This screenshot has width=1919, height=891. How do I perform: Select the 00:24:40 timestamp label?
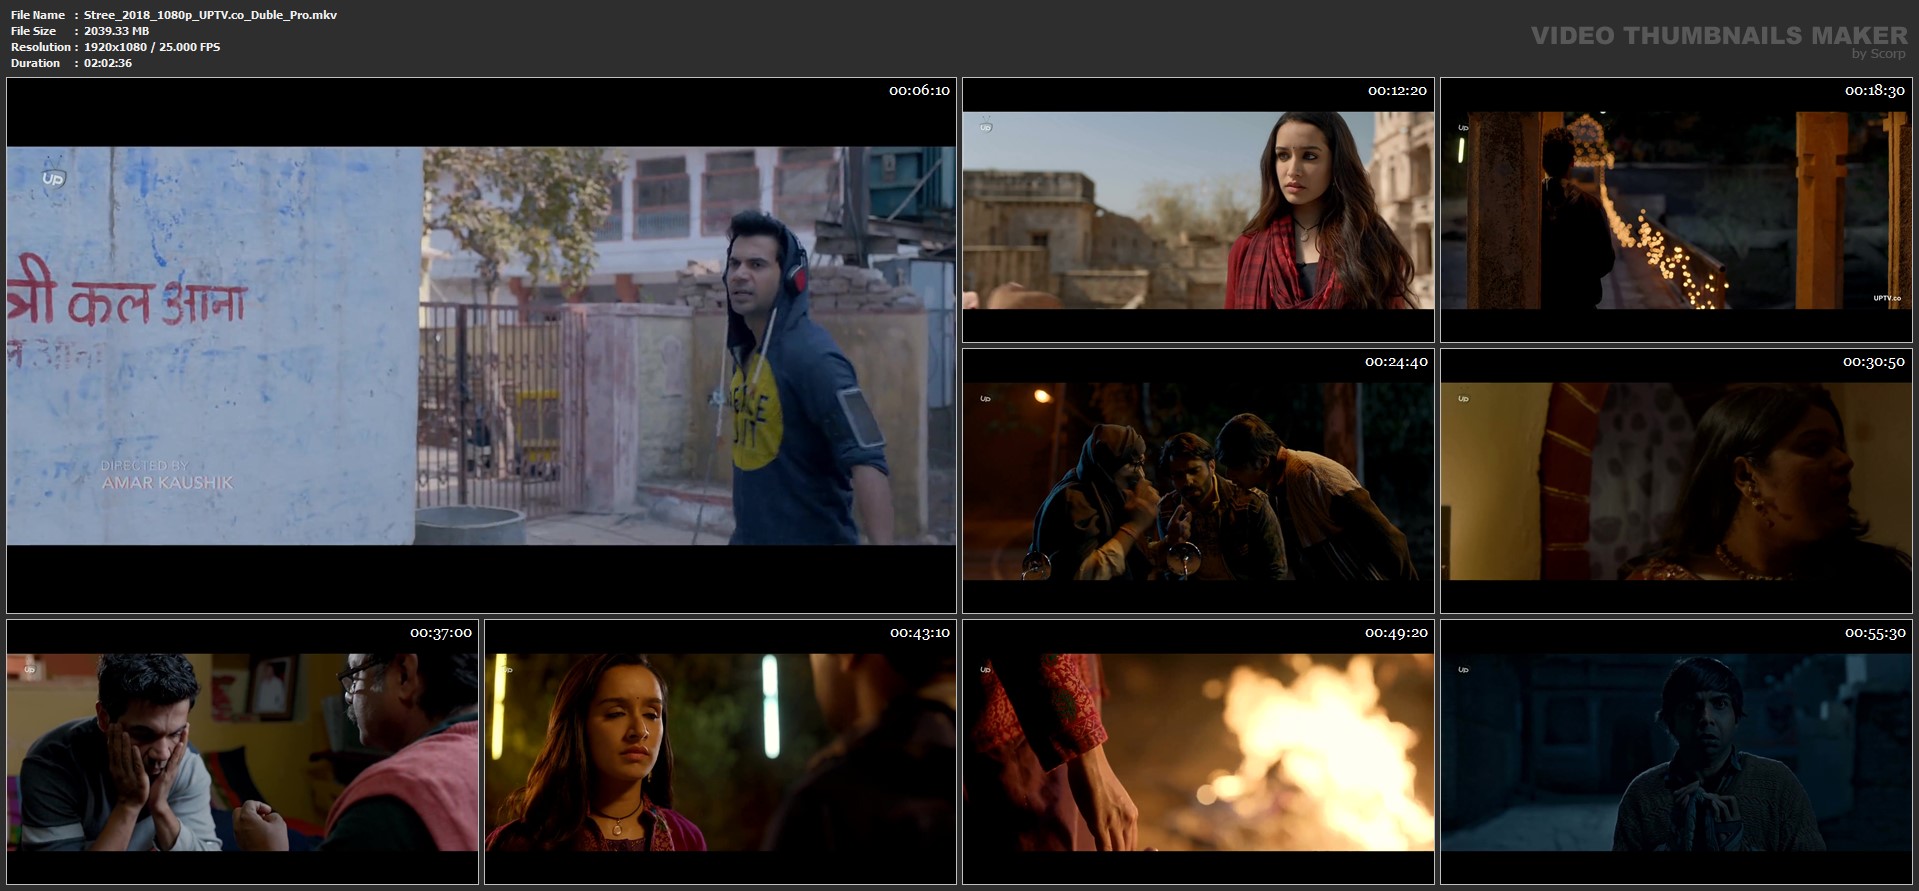[x=1397, y=362]
